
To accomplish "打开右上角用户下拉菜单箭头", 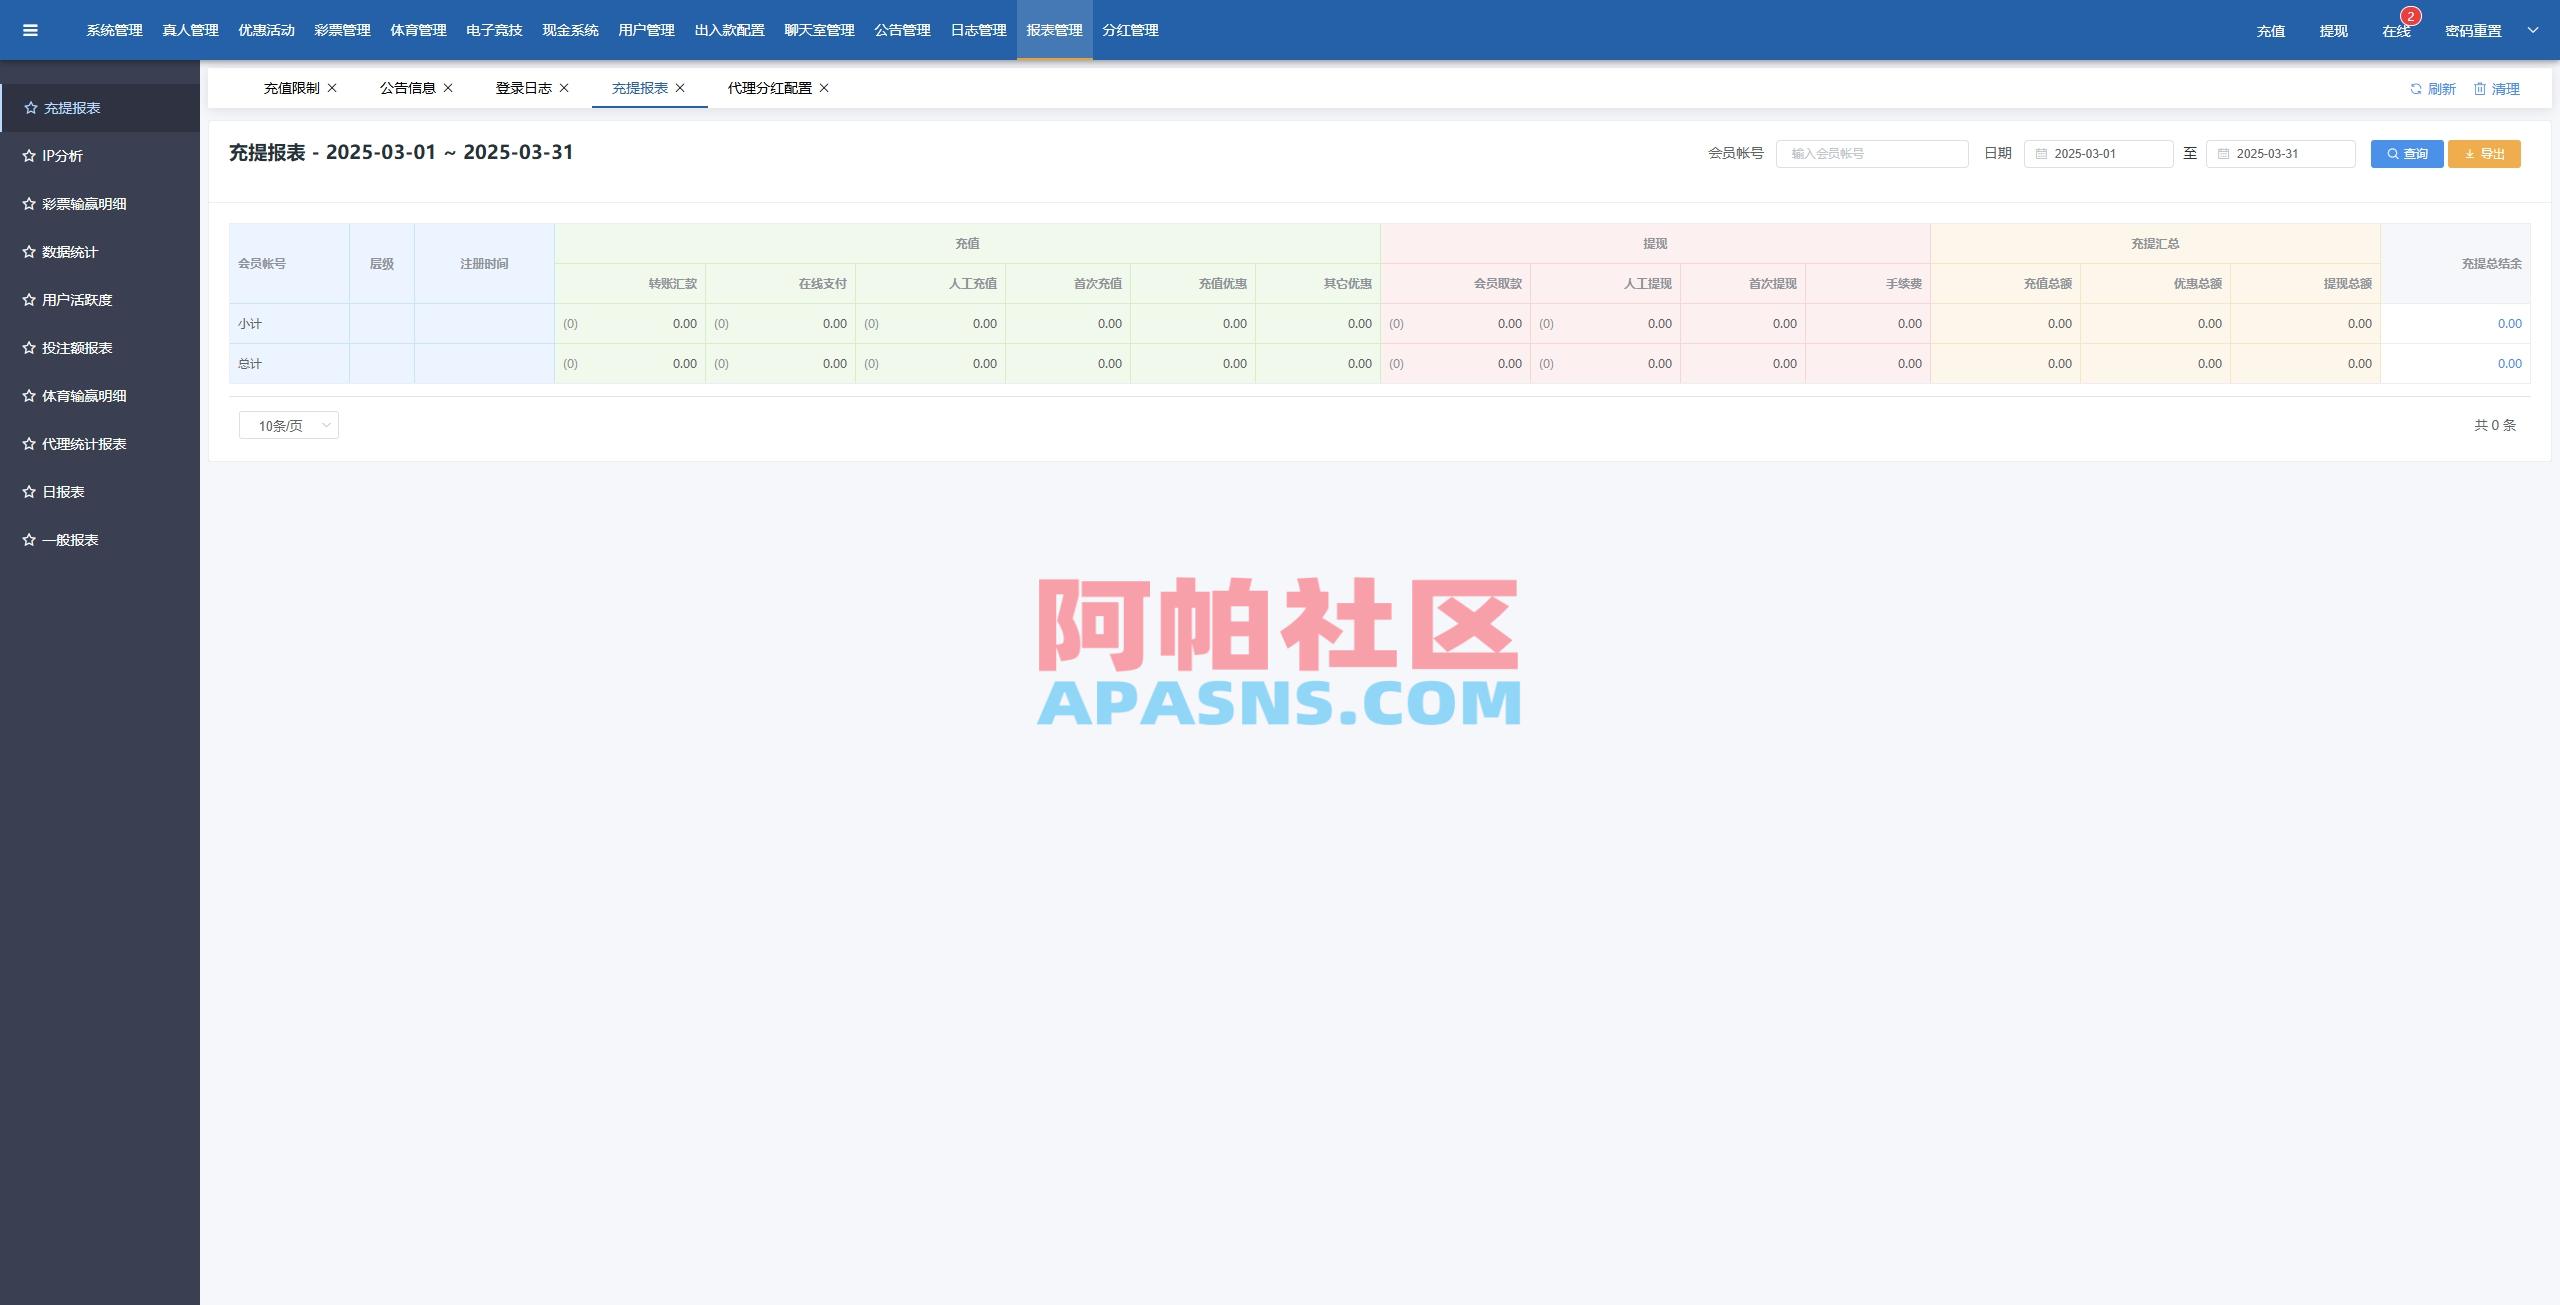I will pos(2534,30).
